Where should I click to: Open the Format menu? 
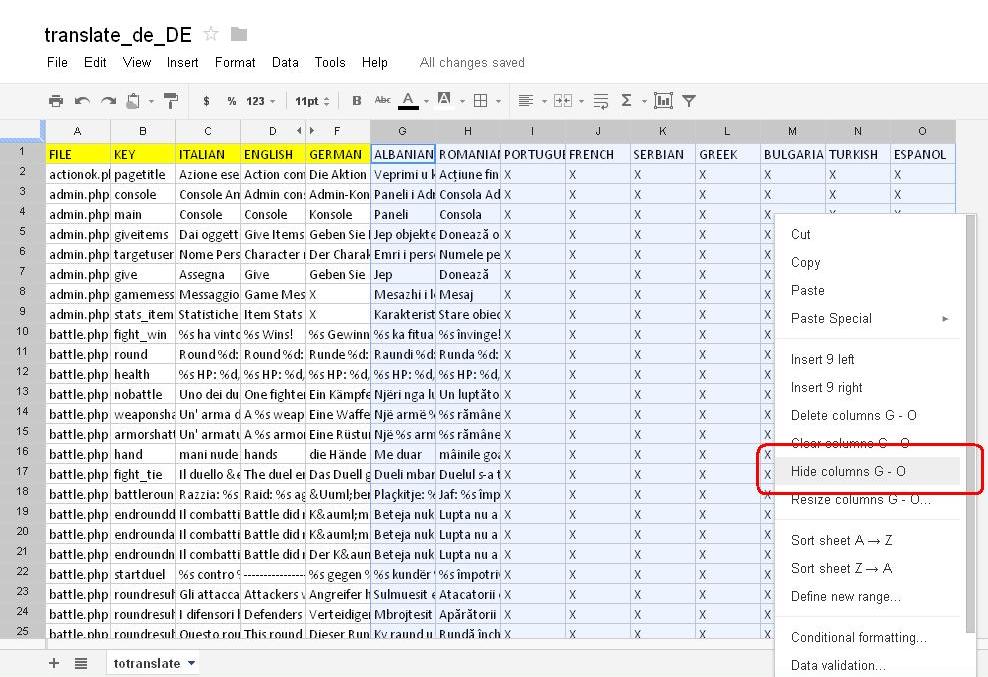[x=235, y=62]
